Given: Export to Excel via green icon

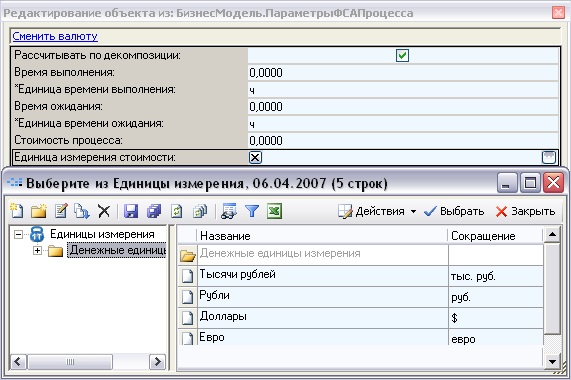Looking at the screenshot, I should pyautogui.click(x=275, y=211).
